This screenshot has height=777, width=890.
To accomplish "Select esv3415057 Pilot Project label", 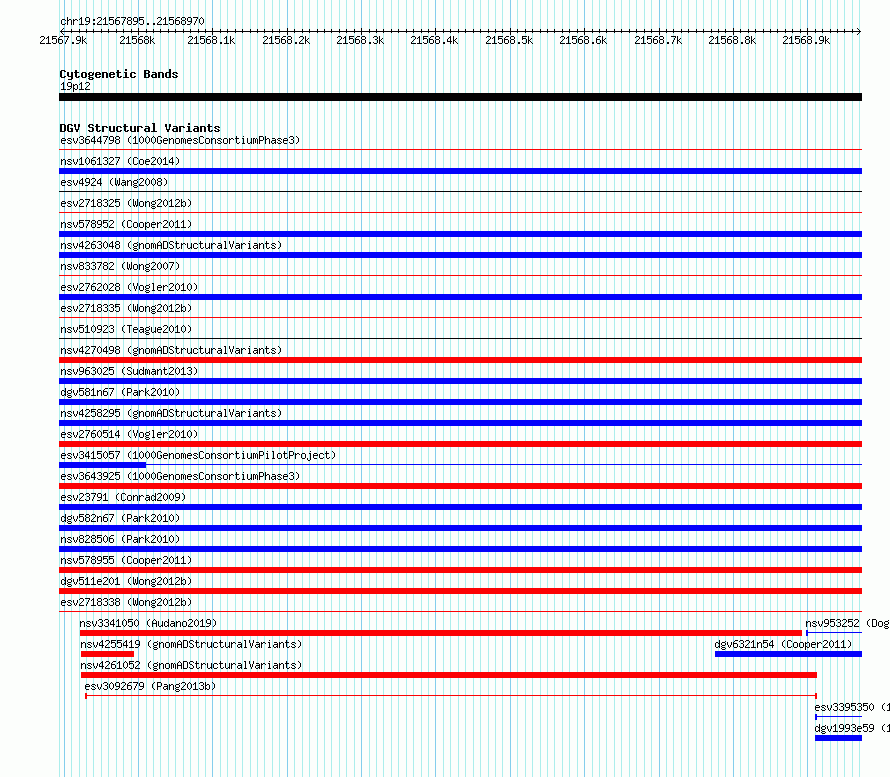I will [x=198, y=455].
